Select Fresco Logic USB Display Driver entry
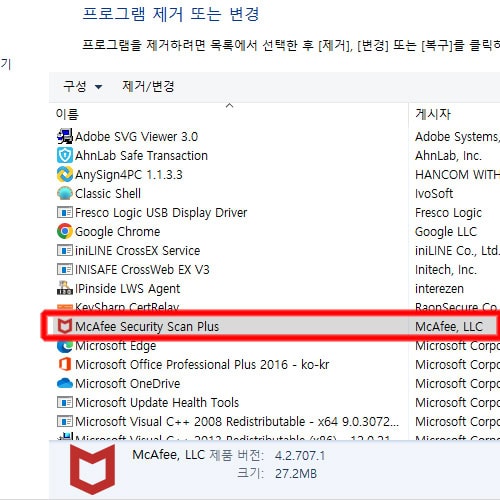500x500 pixels. [161, 213]
